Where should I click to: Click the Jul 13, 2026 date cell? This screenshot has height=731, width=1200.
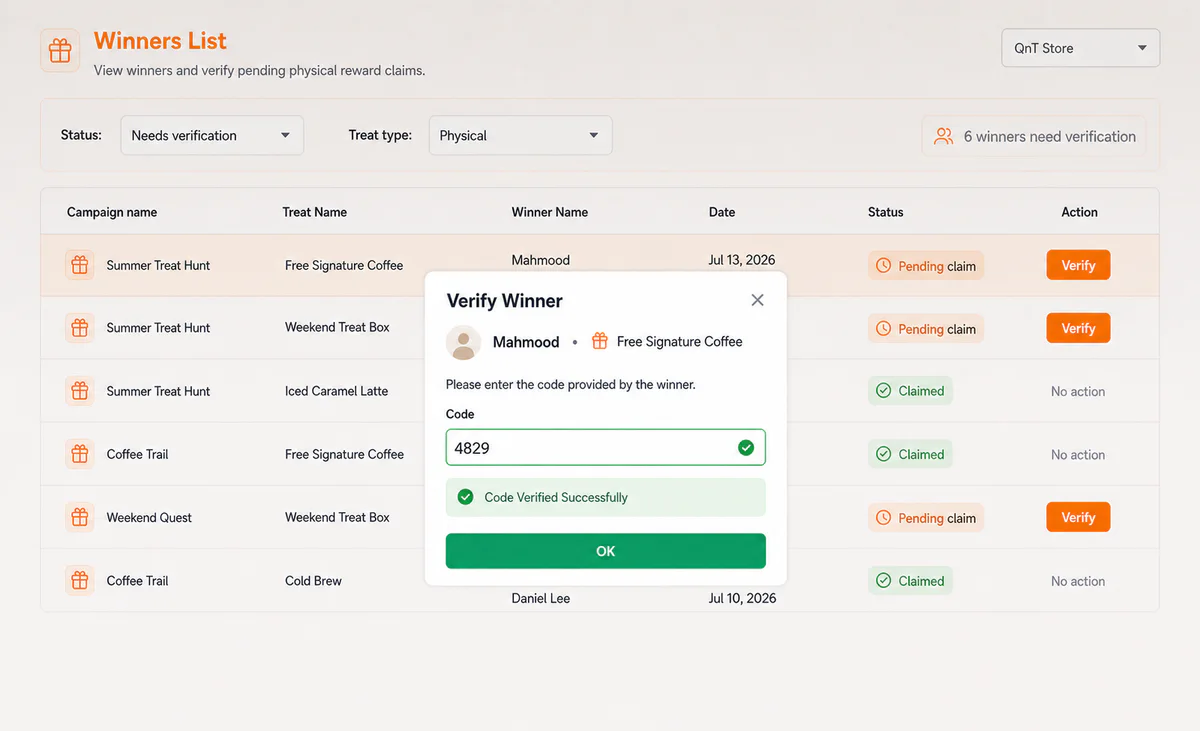coord(742,260)
